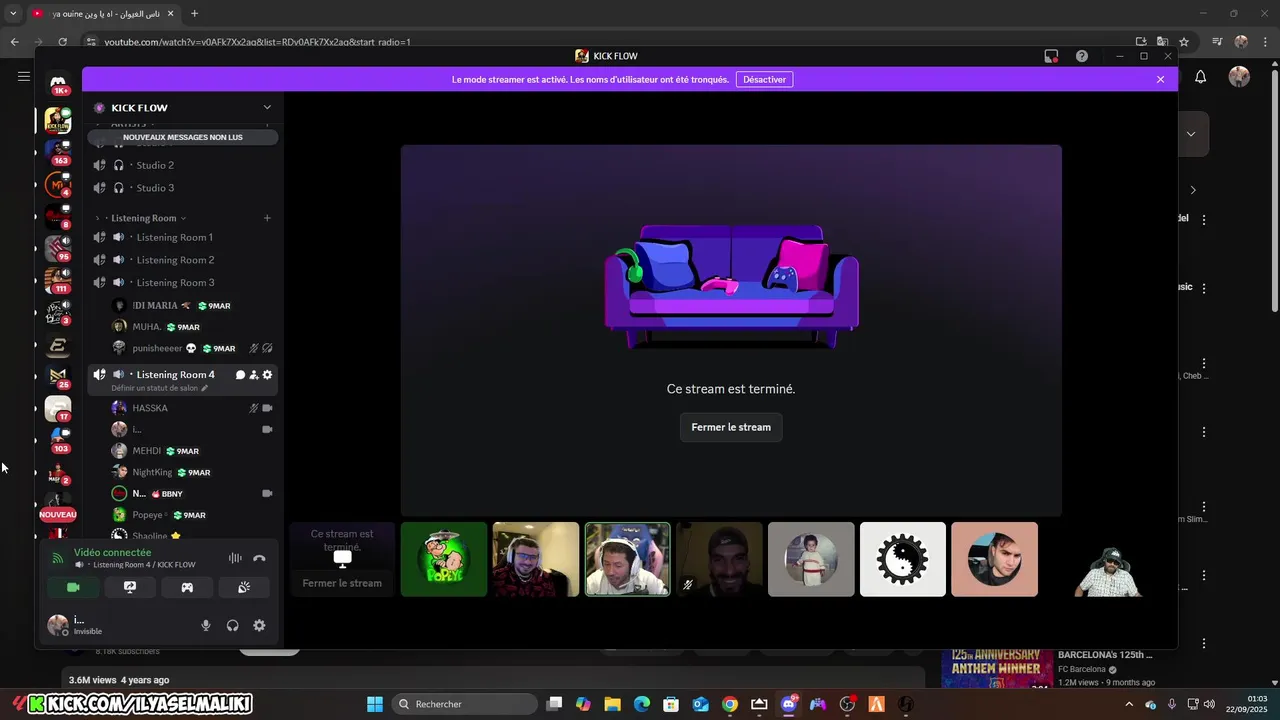Click Fermer le stream on small tile
Image resolution: width=1280 pixels, height=720 pixels.
[342, 583]
